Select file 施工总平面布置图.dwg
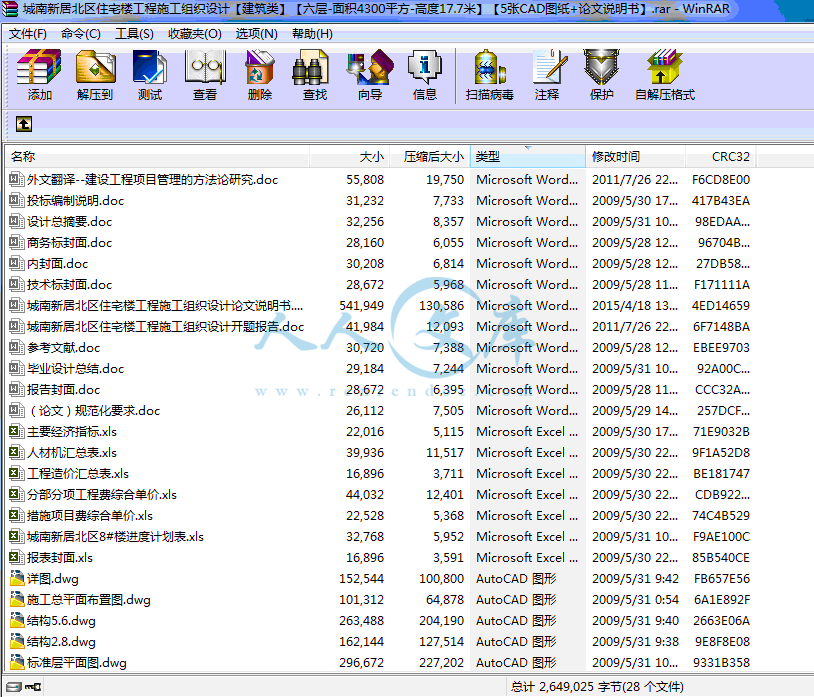The height and width of the screenshot is (697, 814). pos(88,599)
